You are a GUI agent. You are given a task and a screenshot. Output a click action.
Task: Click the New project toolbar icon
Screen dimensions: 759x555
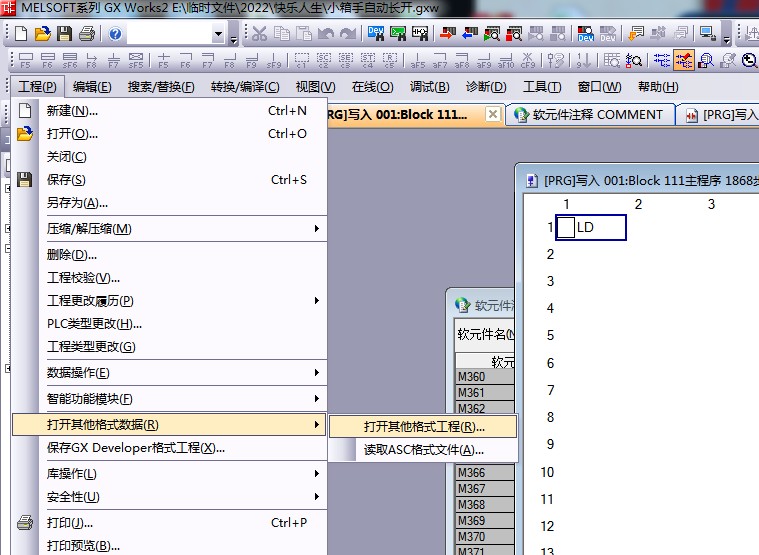pos(21,33)
